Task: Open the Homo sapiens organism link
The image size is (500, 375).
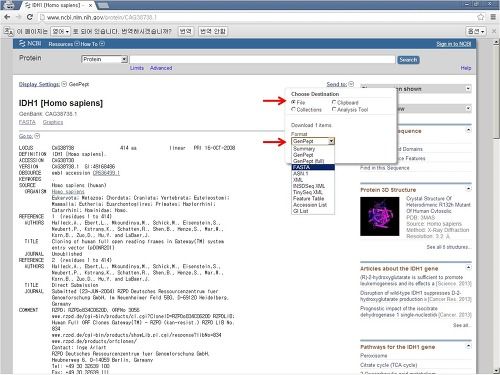Action: 68,192
